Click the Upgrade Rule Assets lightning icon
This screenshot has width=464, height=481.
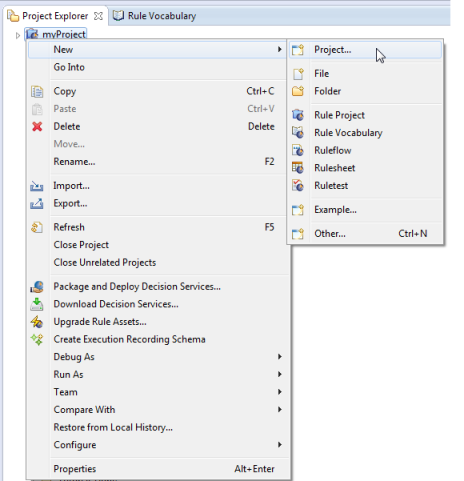37,322
